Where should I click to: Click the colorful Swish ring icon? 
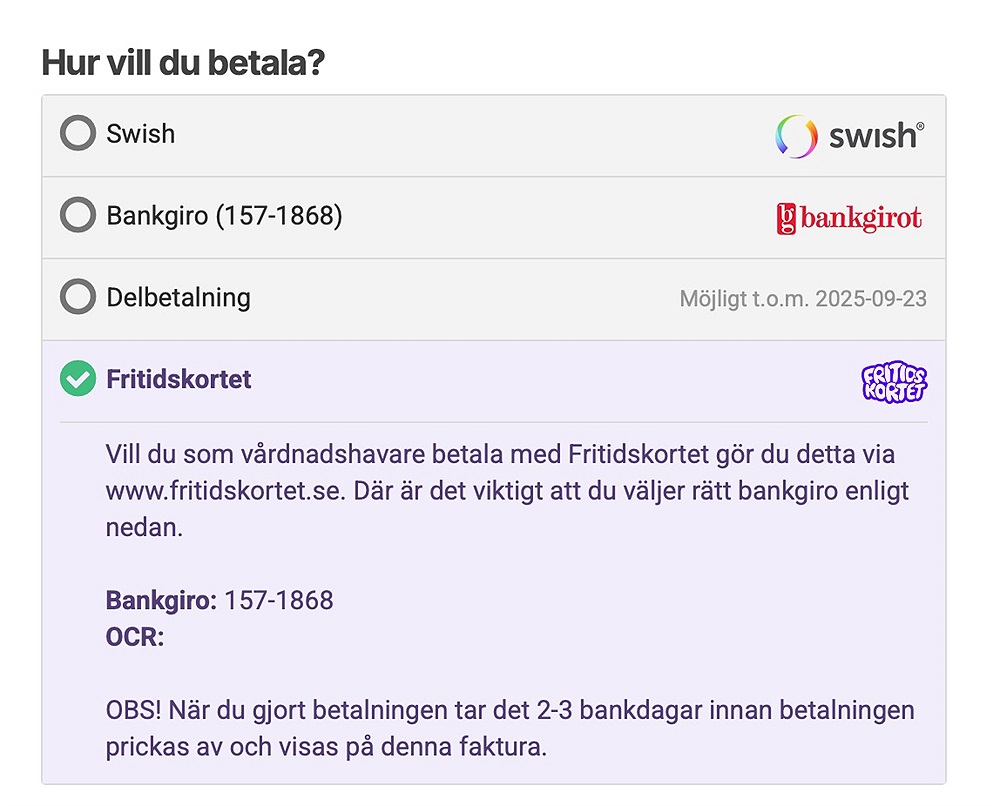pyautogui.click(x=797, y=136)
